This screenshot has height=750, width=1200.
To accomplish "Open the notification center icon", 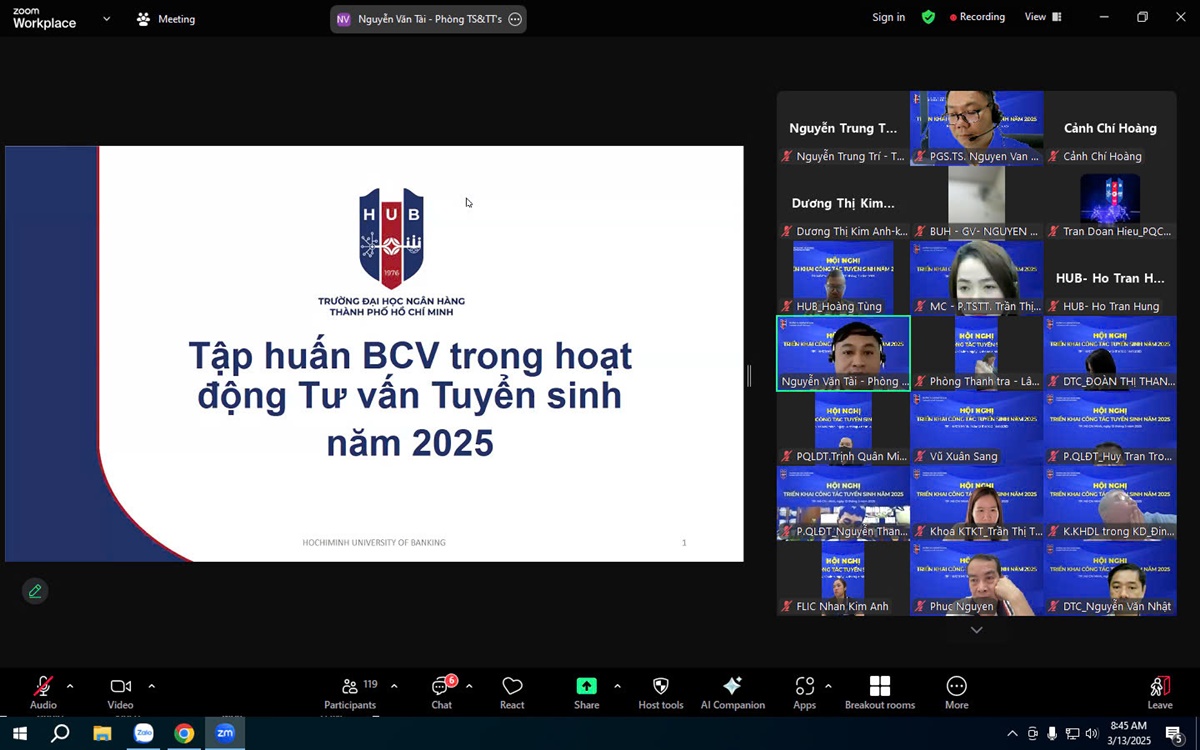I will click(1174, 733).
